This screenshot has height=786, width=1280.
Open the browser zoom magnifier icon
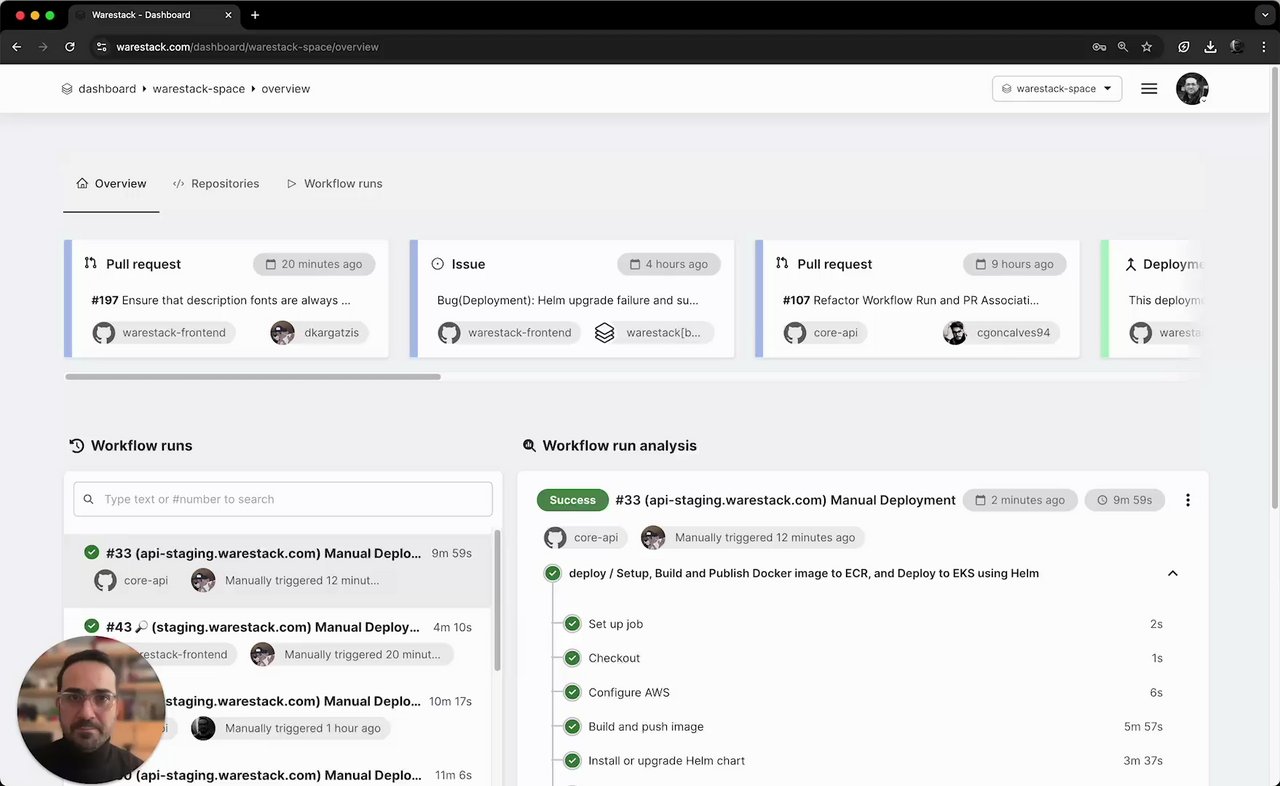[x=1123, y=47]
